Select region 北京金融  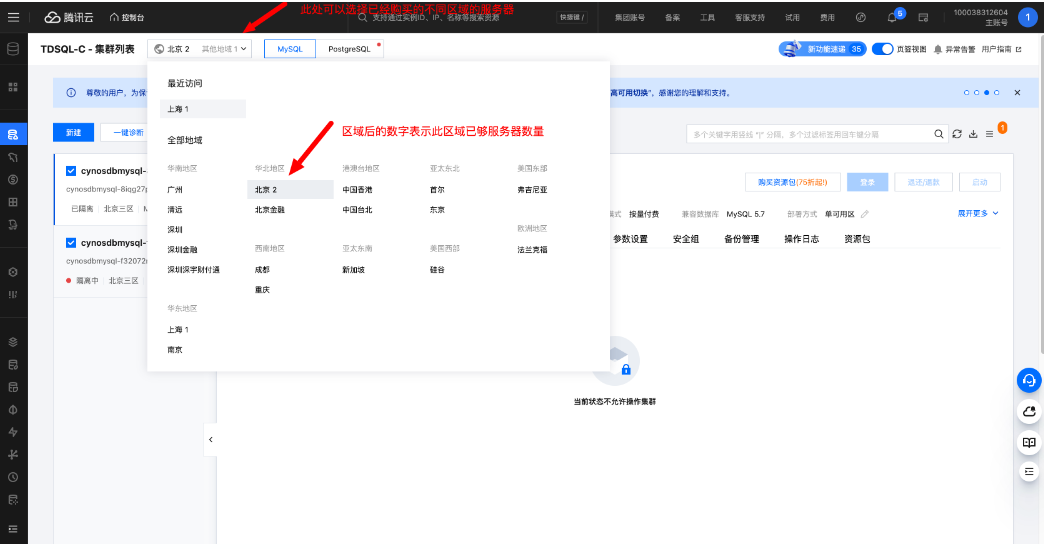coord(270,210)
